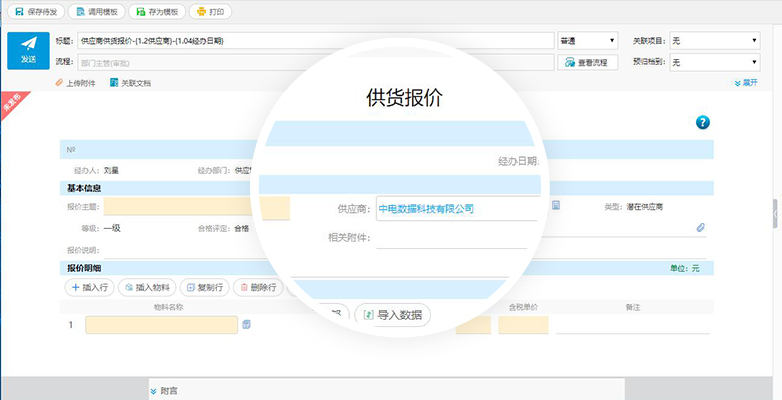Expand the 附言 remarks section

[x=163, y=389]
